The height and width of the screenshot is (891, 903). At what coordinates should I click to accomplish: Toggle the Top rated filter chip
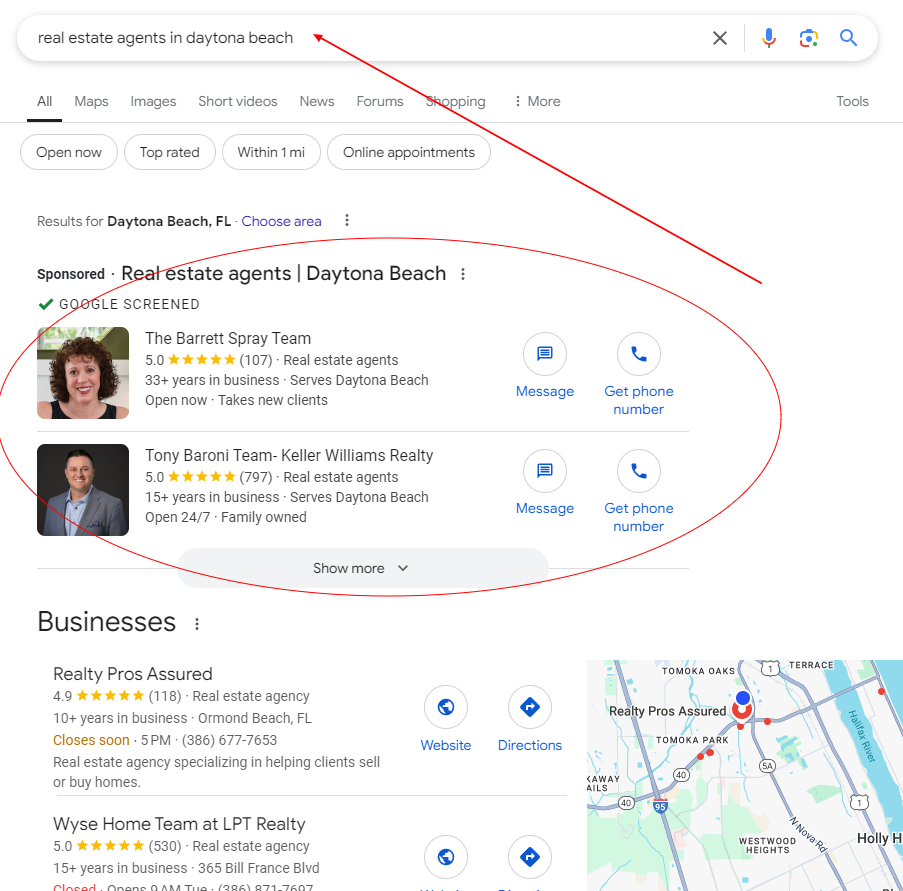click(x=170, y=152)
